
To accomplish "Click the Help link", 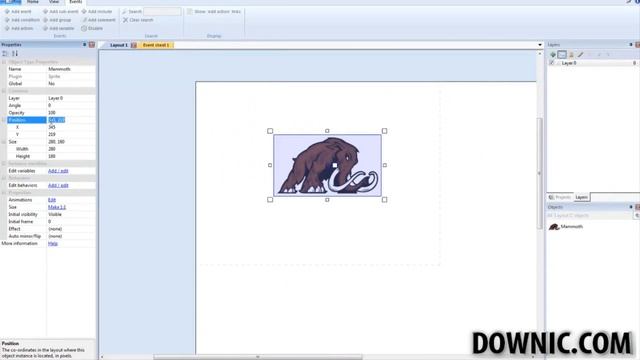I will (53, 243).
